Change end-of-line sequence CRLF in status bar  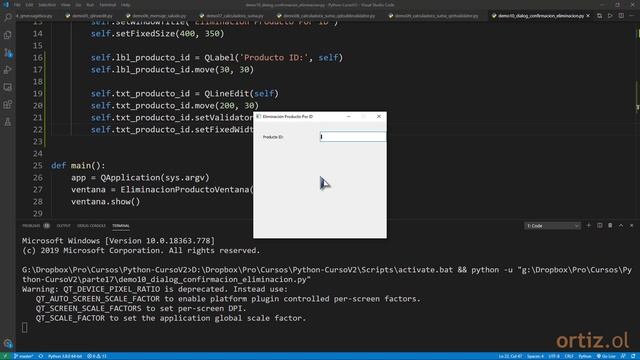[x=569, y=356]
